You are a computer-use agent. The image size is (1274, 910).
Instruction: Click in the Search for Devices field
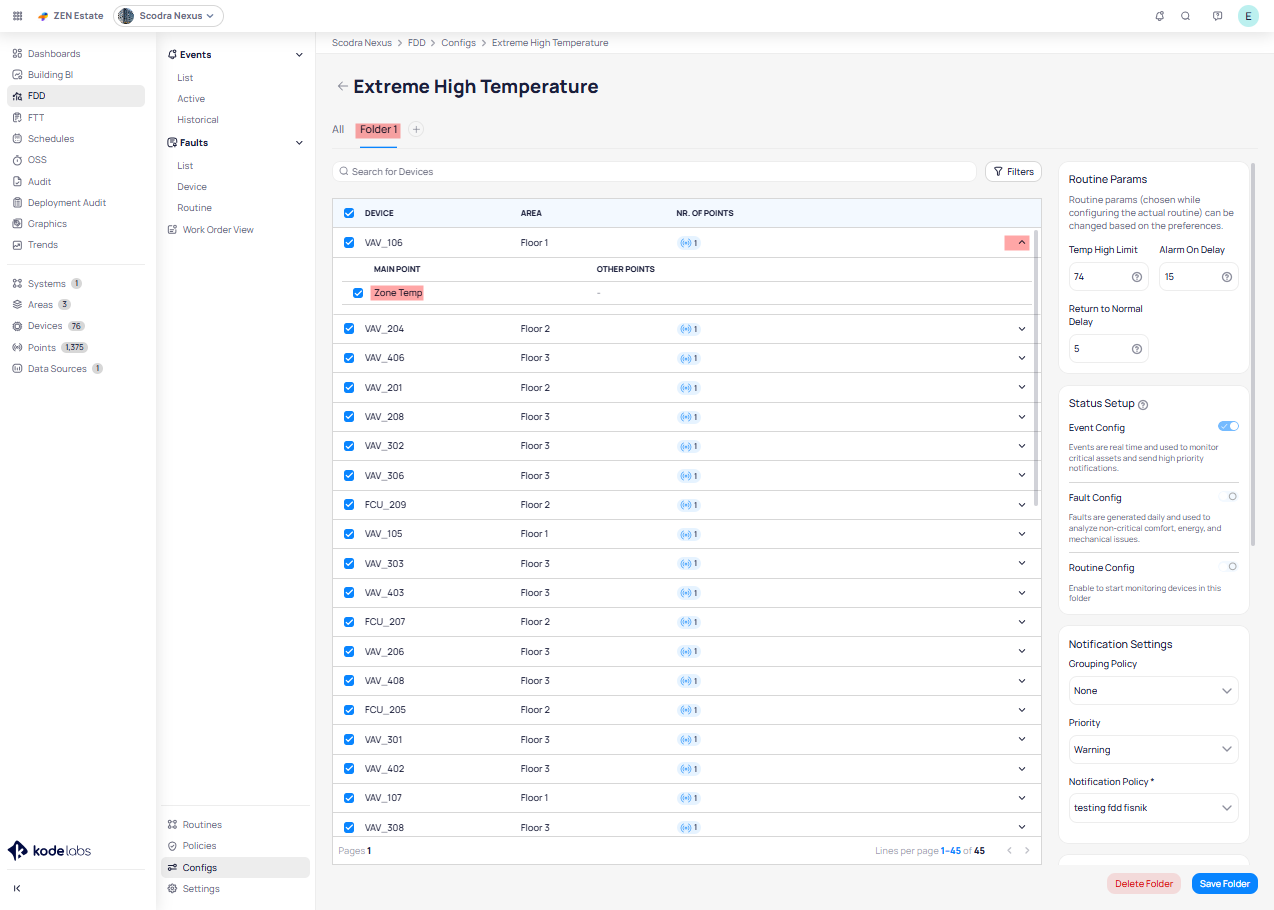coord(655,172)
